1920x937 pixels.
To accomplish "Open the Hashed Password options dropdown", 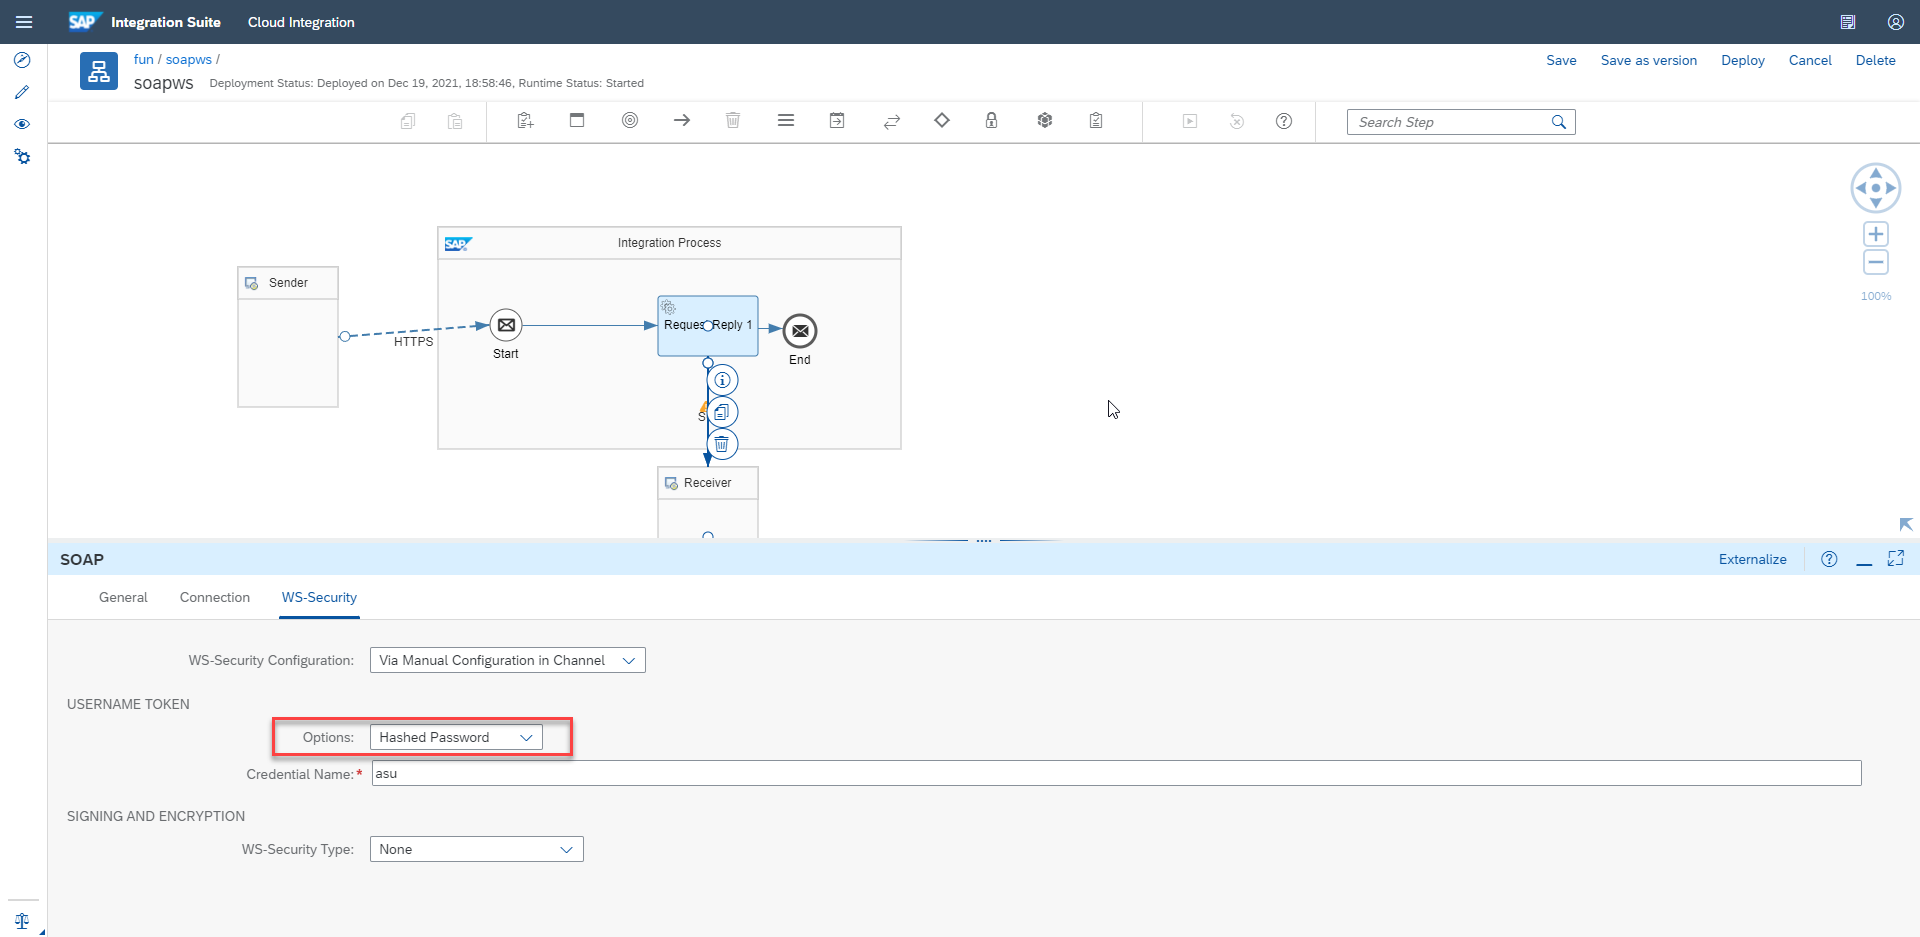I will [456, 737].
